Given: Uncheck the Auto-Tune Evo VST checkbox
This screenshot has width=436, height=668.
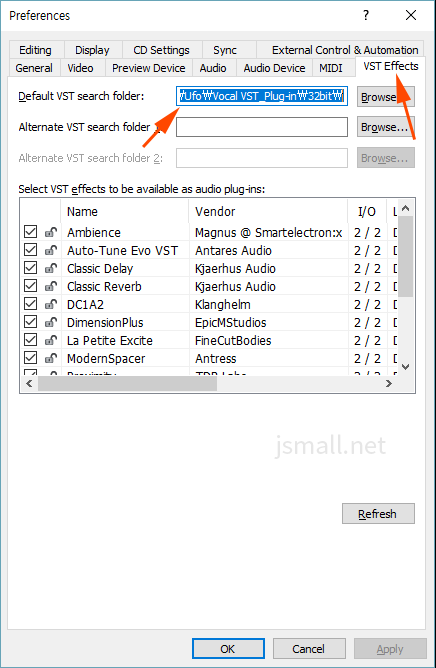Looking at the screenshot, I should point(30,250).
